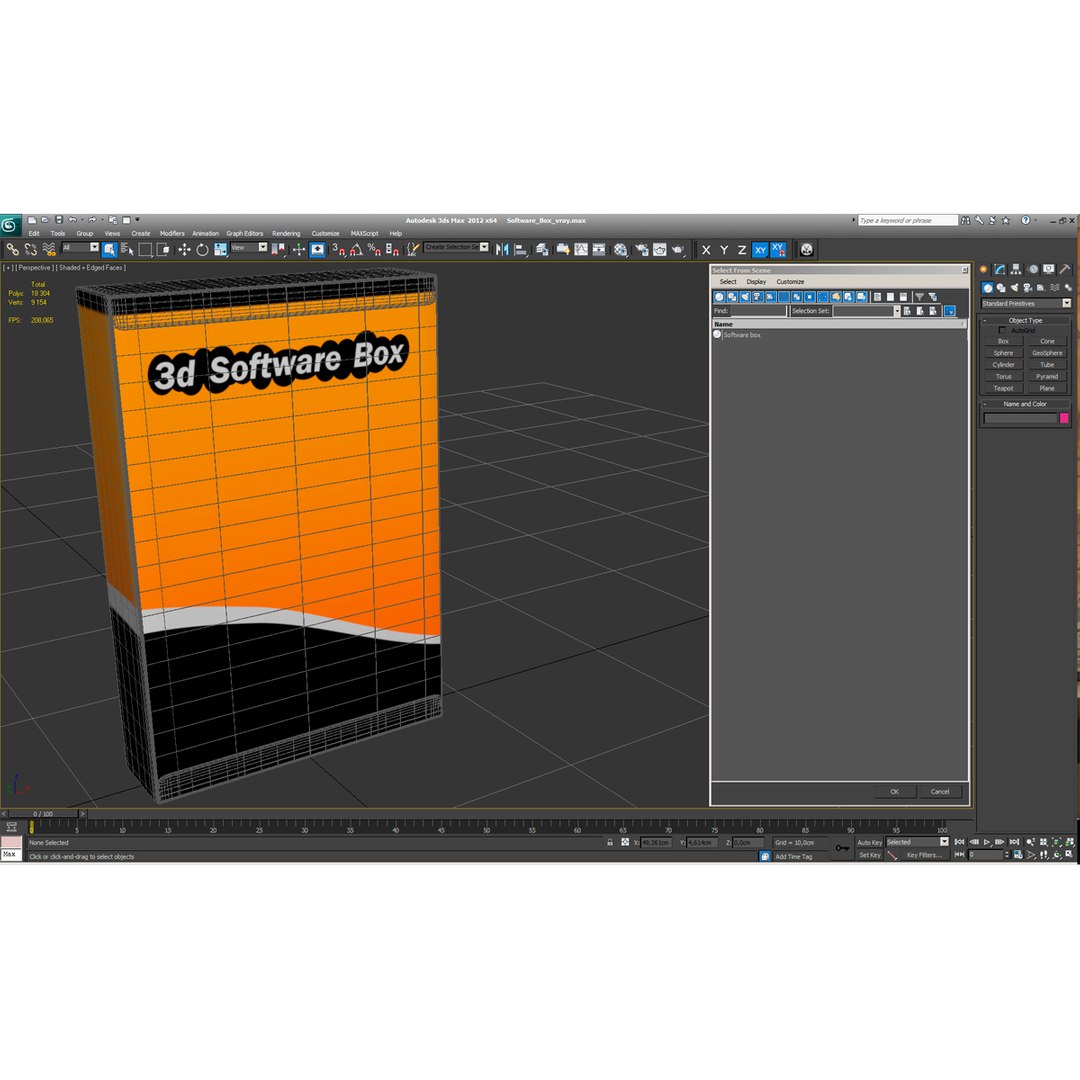The height and width of the screenshot is (1080, 1080).
Task: Click Cancel in Select From Scene dialog
Action: point(940,791)
